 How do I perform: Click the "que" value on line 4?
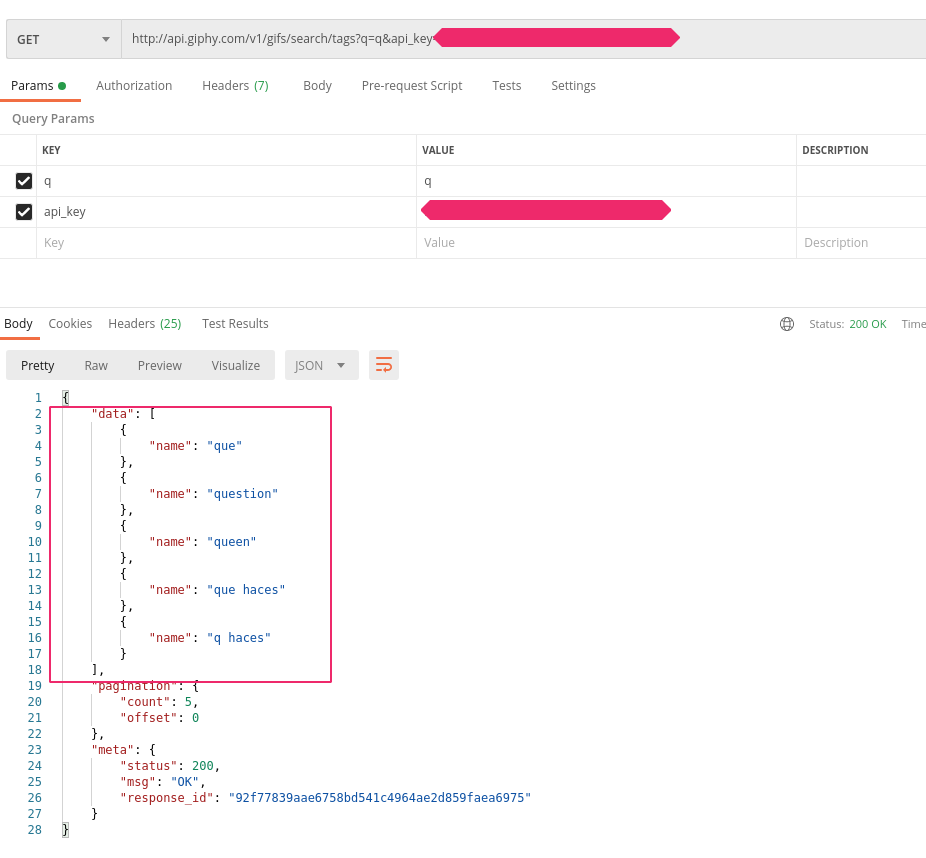(x=224, y=446)
